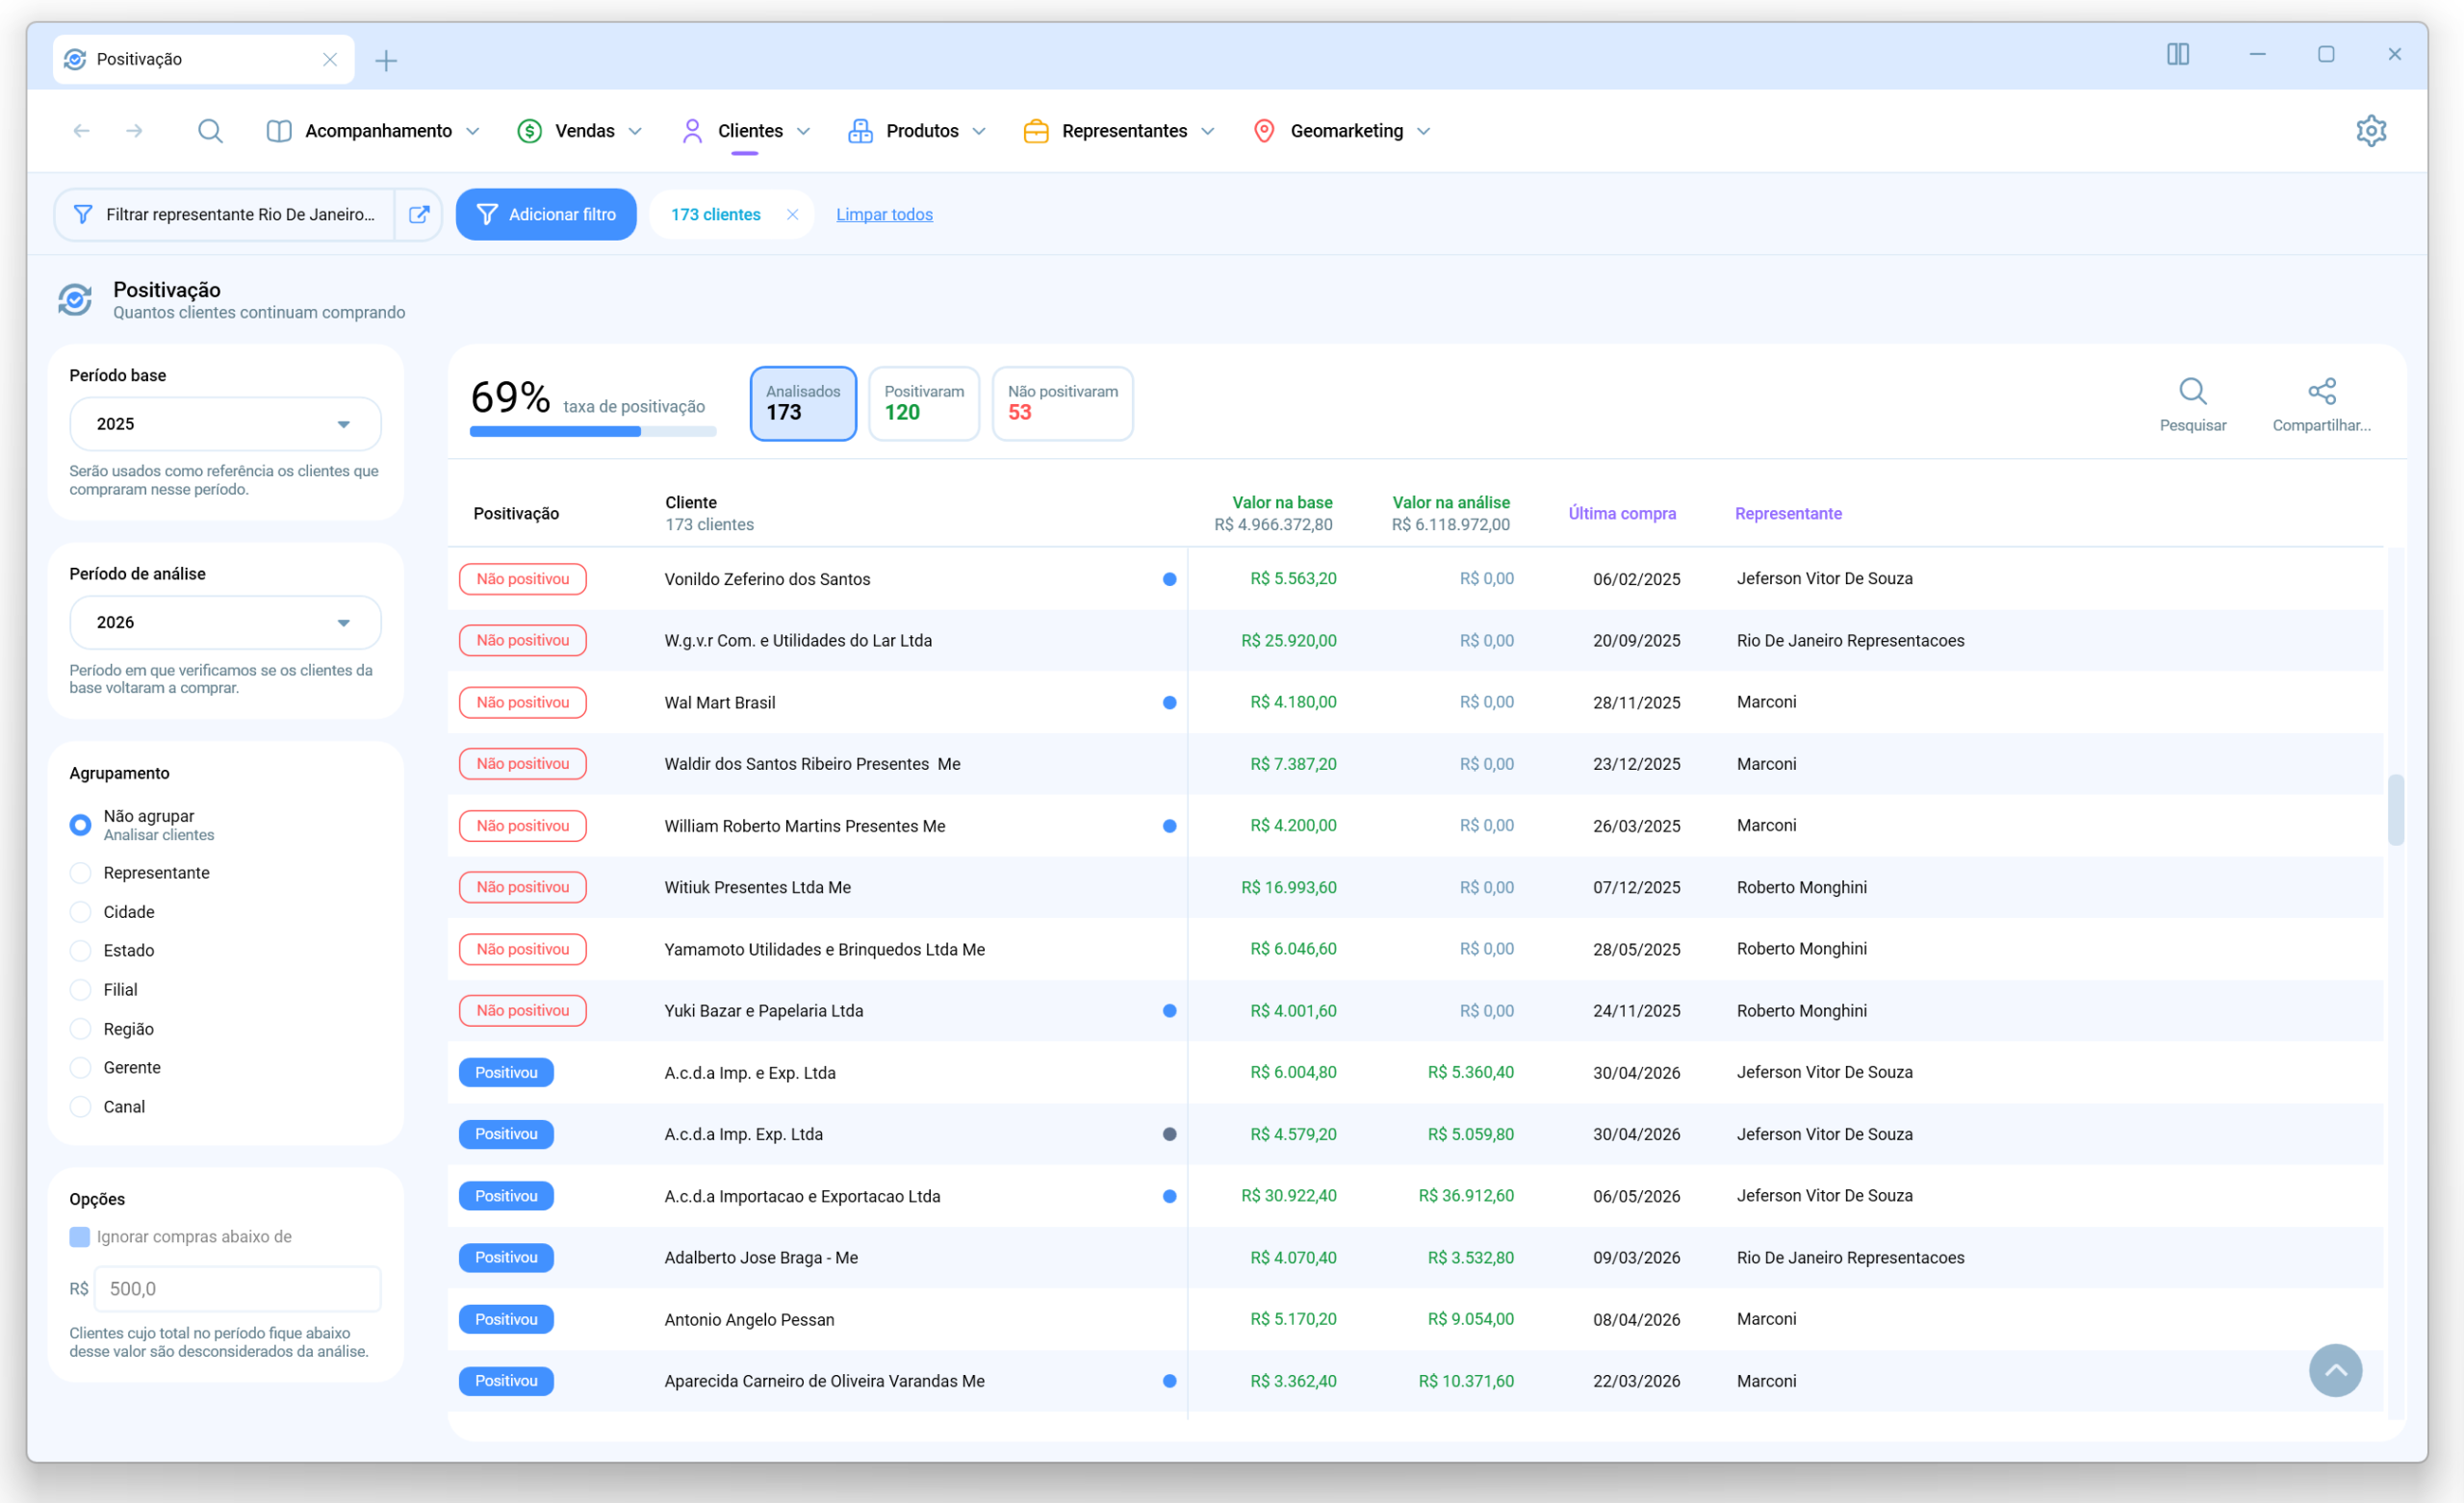Sort by Última compra column header
This screenshot has height=1503, width=2464.
click(x=1622, y=513)
